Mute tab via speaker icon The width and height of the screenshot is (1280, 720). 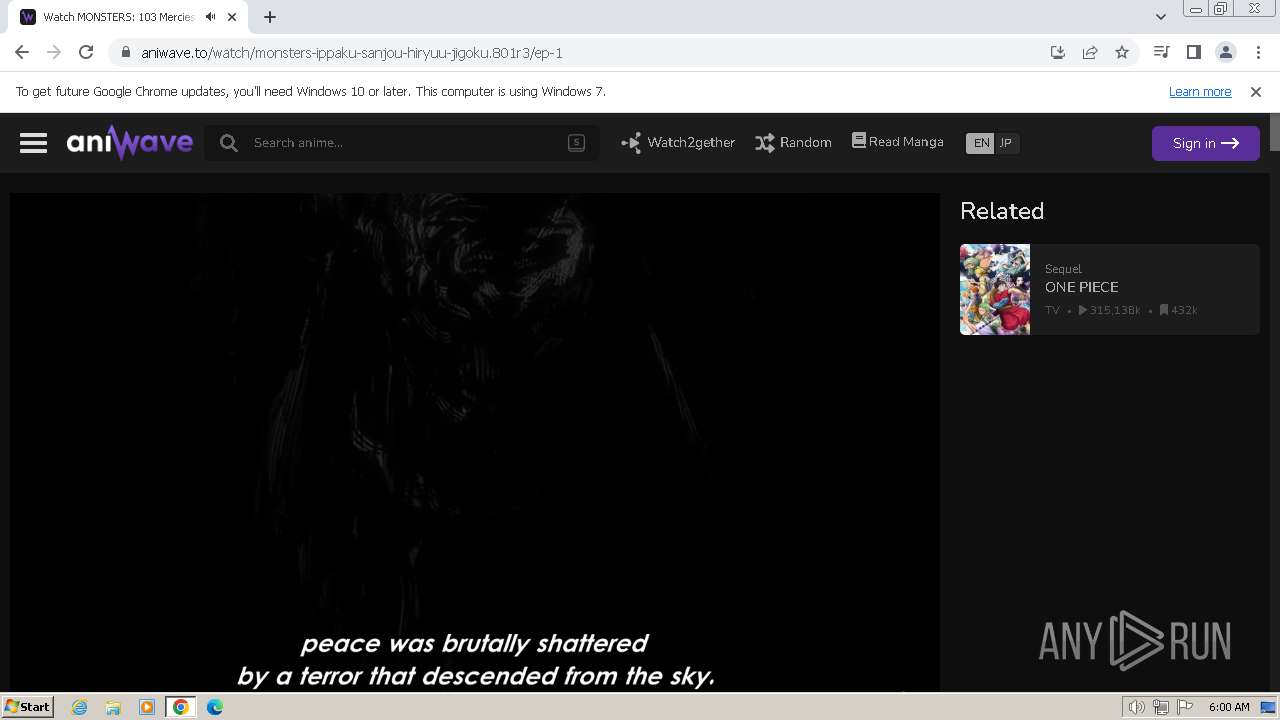[x=211, y=17]
